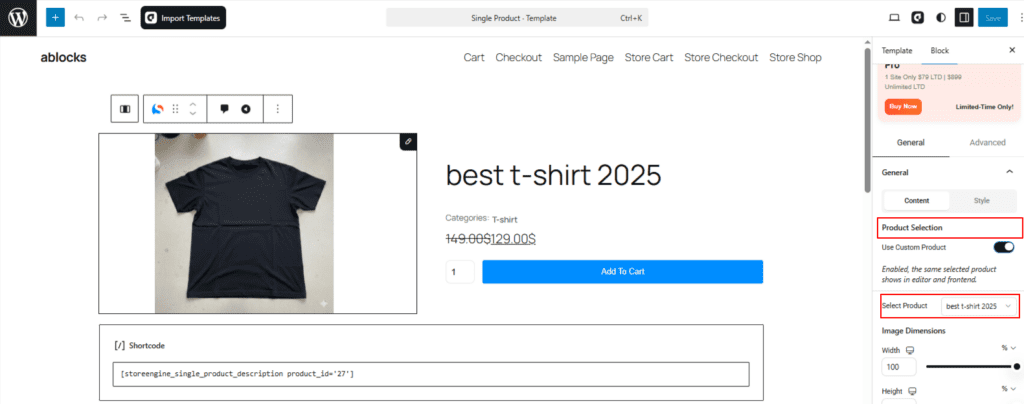The image size is (1024, 404).
Task: Collapse the General section chevron
Action: point(1009,172)
